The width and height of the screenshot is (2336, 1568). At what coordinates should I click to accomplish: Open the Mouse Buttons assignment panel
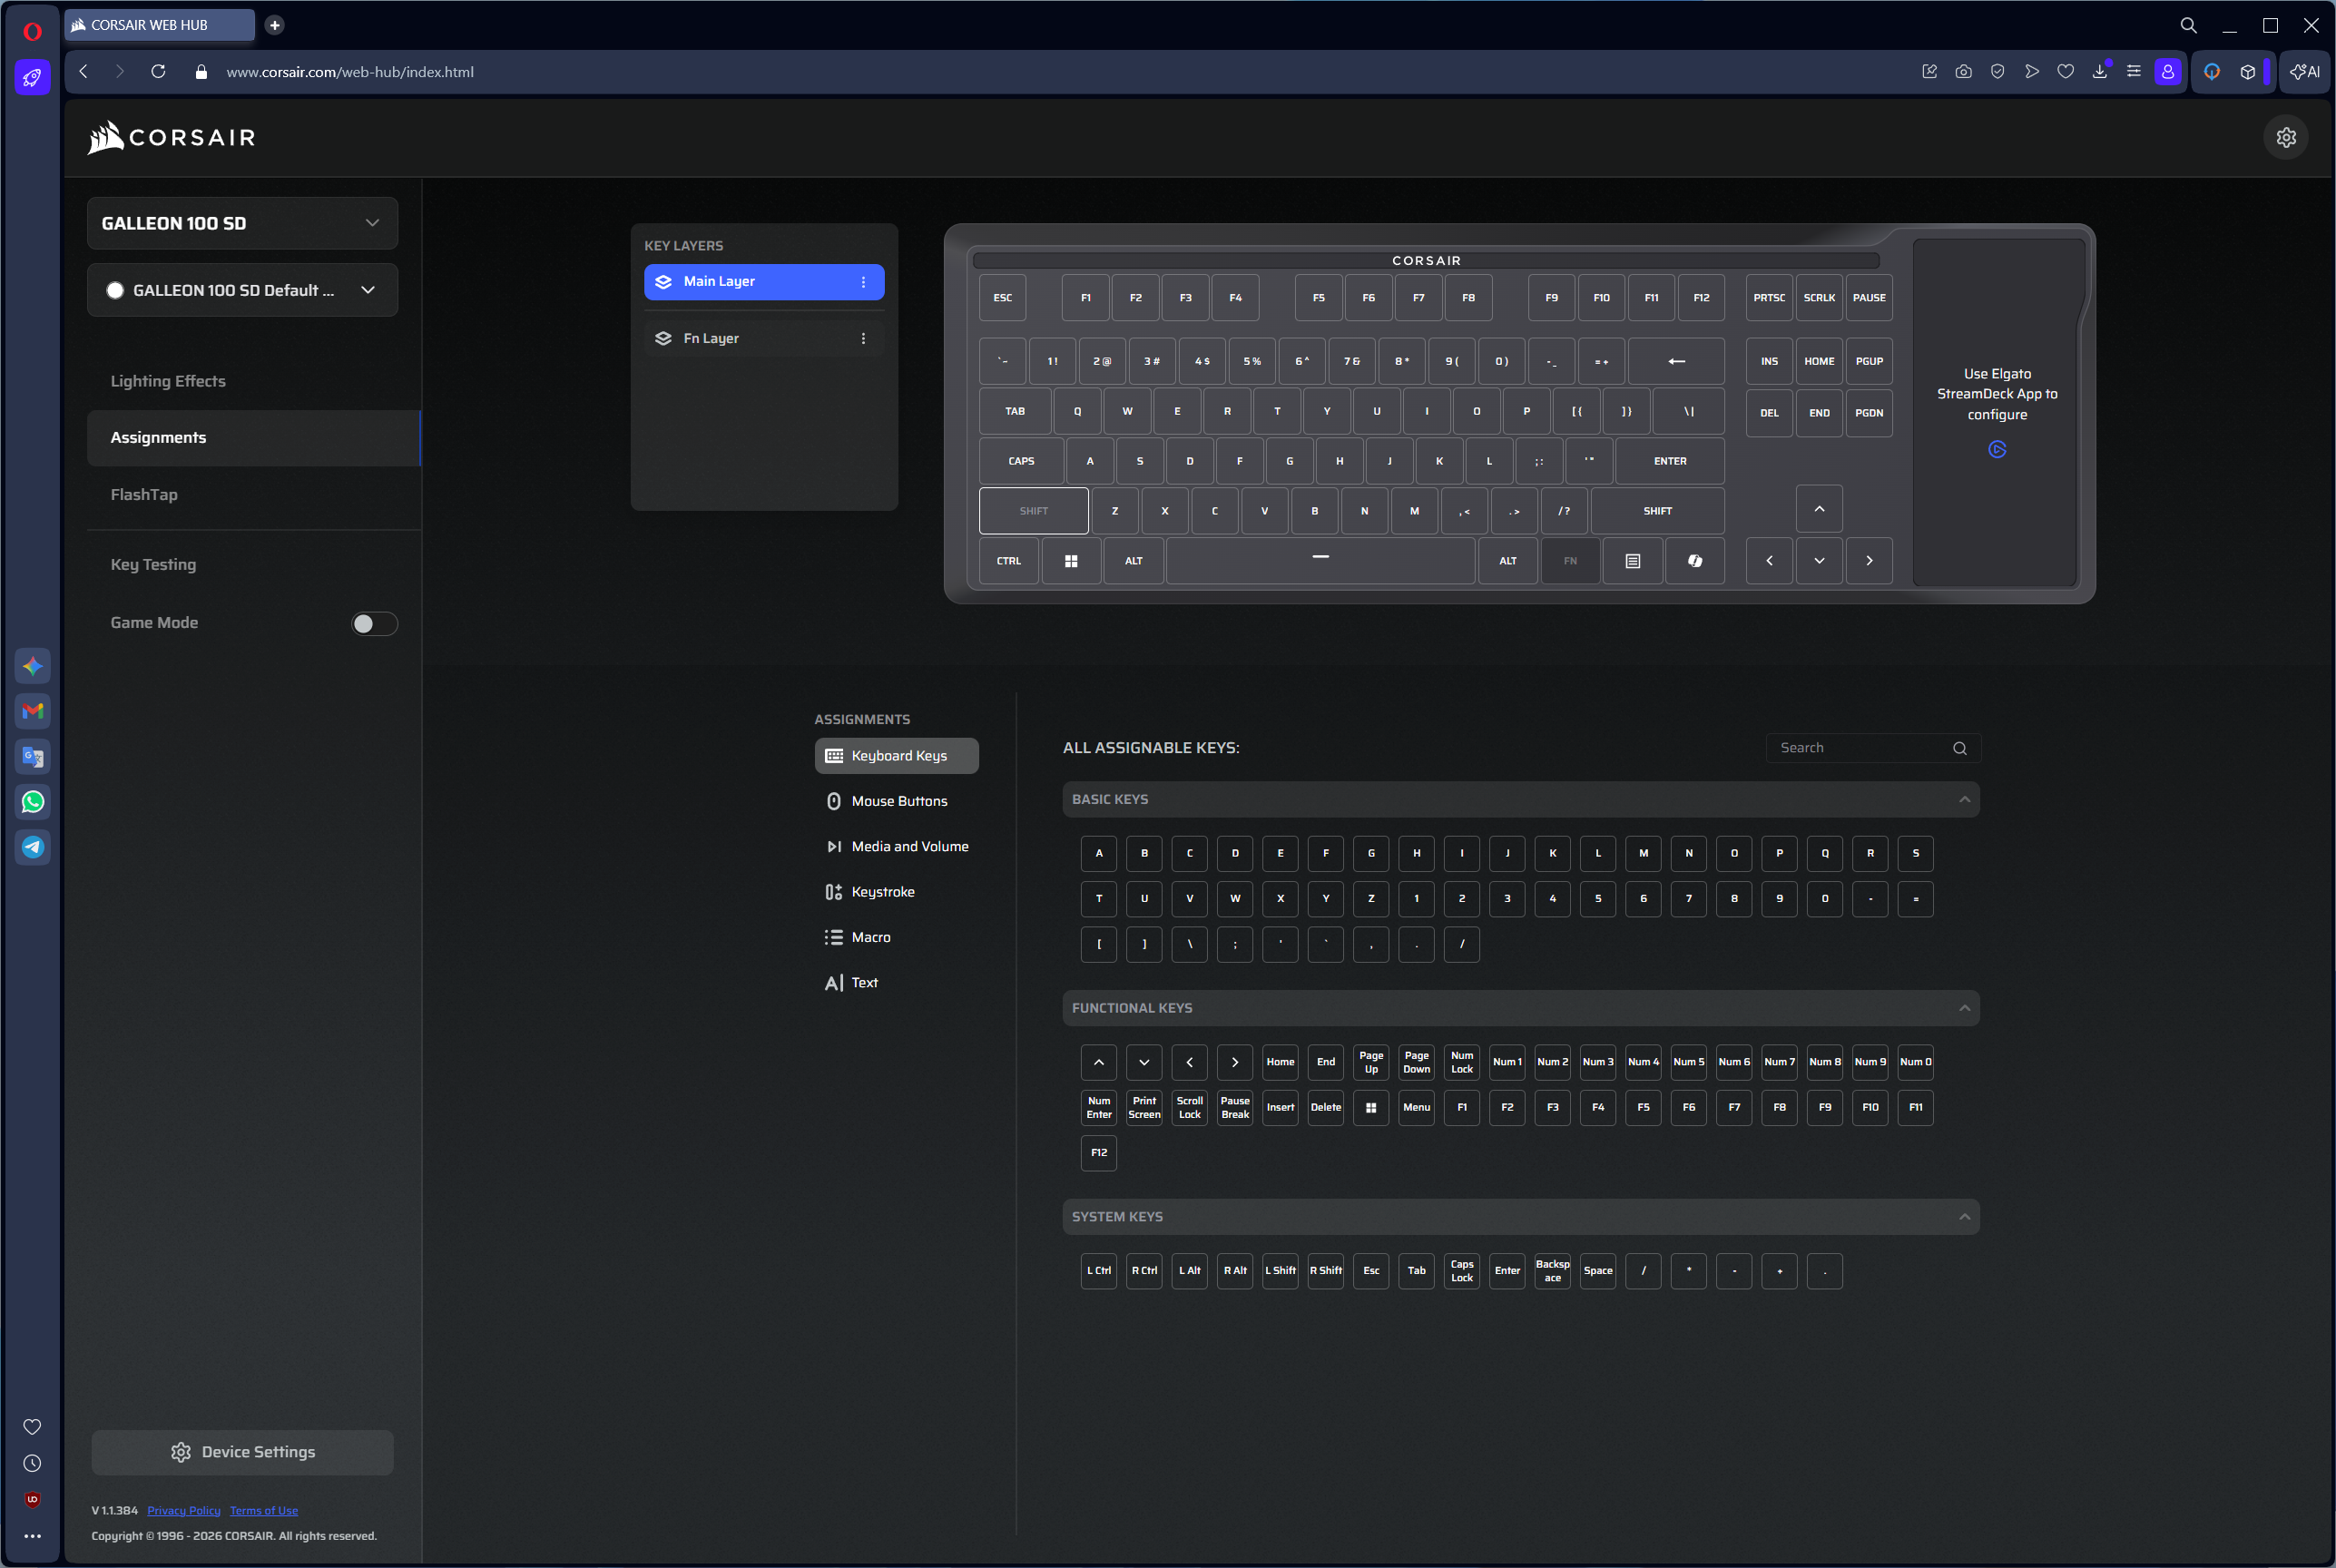[x=895, y=800]
